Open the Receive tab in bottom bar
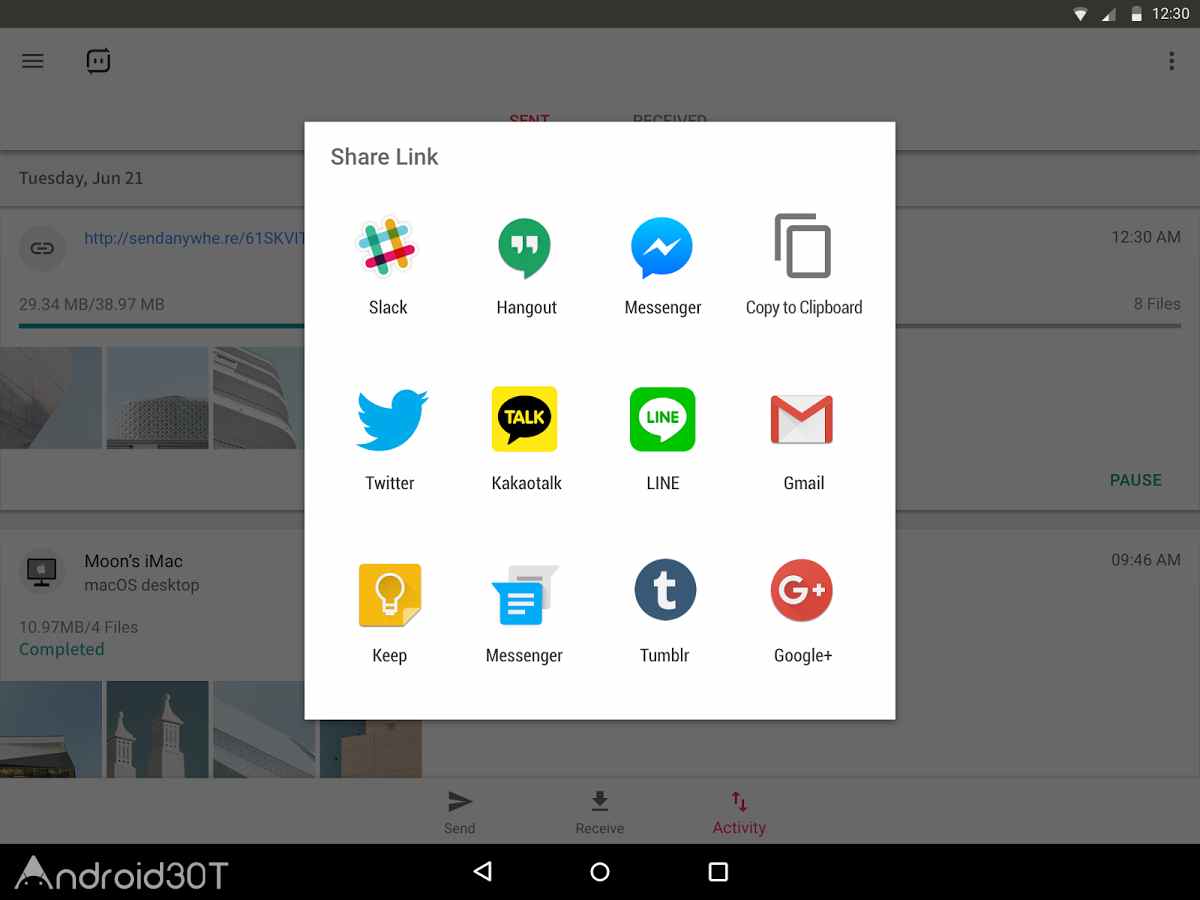The image size is (1200, 900). pos(599,812)
